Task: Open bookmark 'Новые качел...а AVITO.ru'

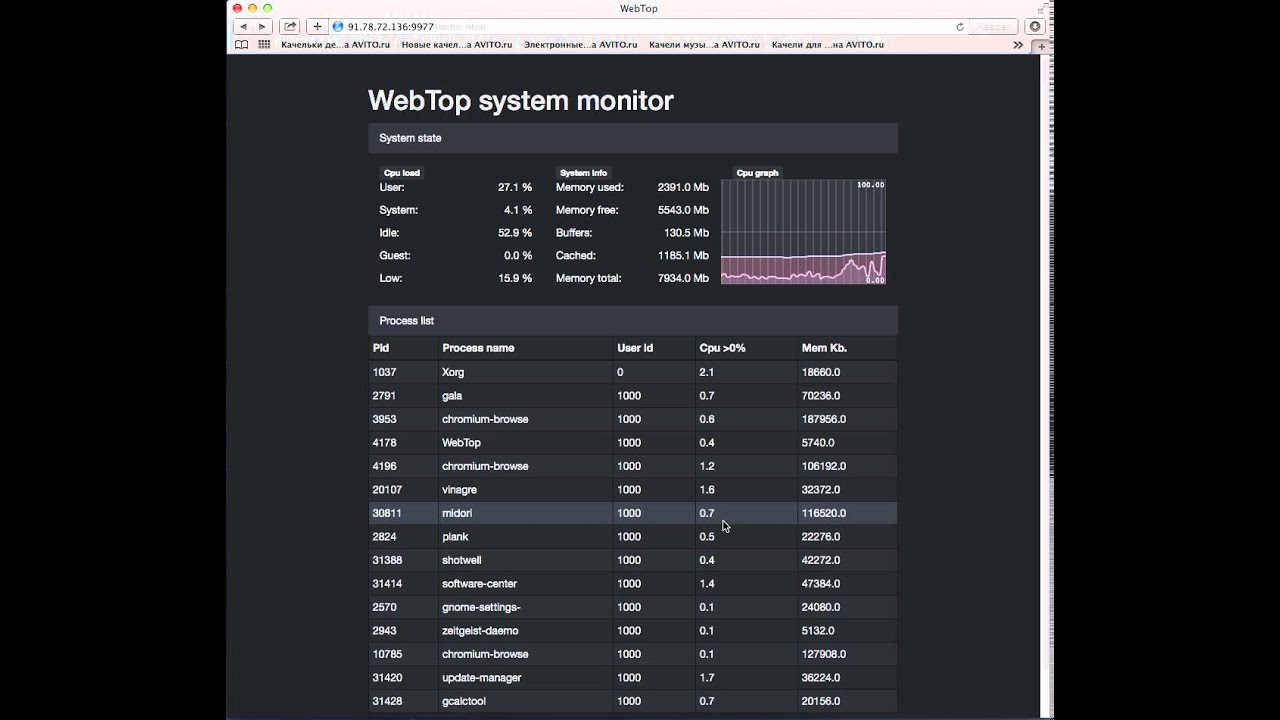Action: 457,45
